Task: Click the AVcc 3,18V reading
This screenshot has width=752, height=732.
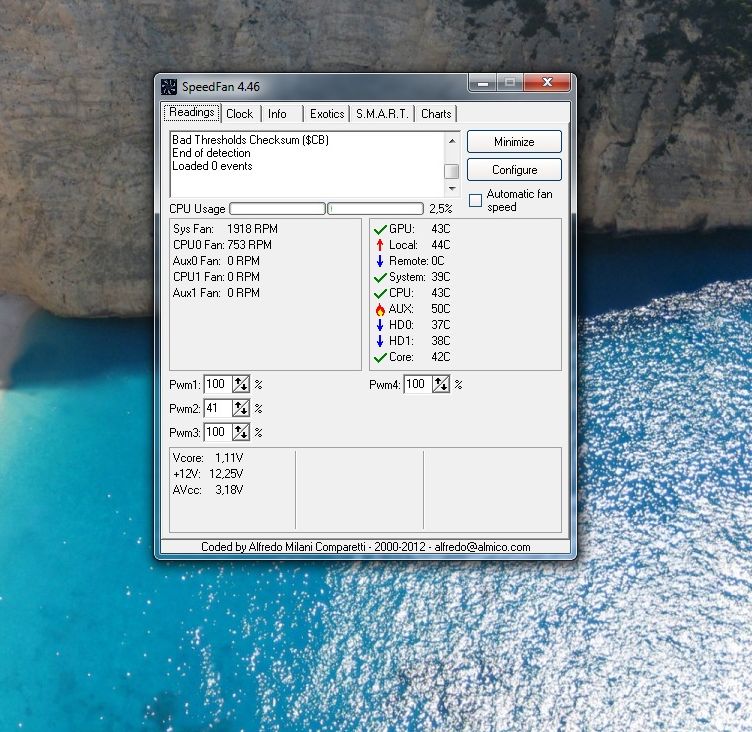Action: (x=208, y=490)
